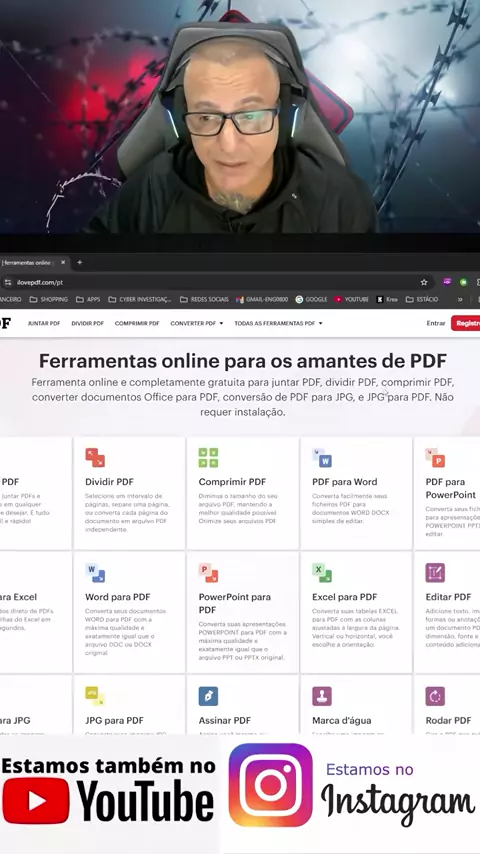
Task: Select the PowerPoint para PDF icon
Action: [208, 573]
